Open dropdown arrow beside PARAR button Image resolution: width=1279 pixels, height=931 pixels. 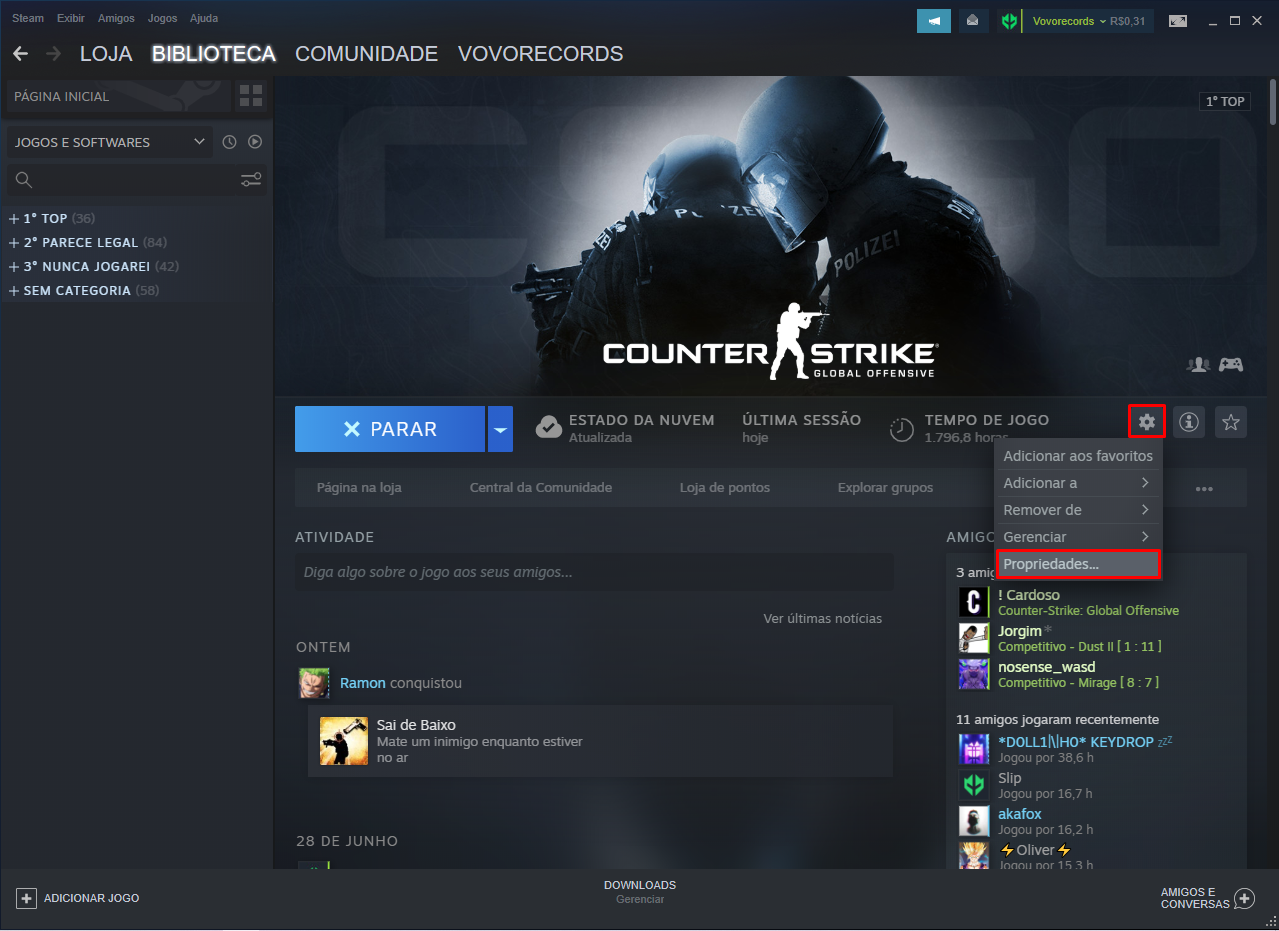500,429
